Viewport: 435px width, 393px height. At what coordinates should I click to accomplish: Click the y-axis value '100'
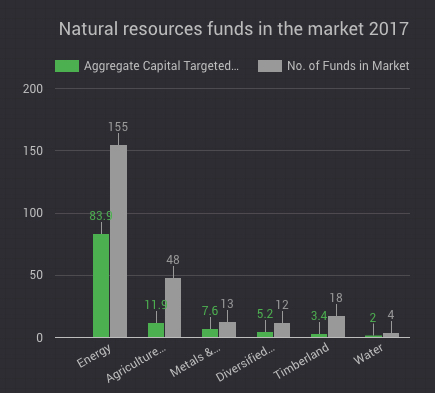33,213
